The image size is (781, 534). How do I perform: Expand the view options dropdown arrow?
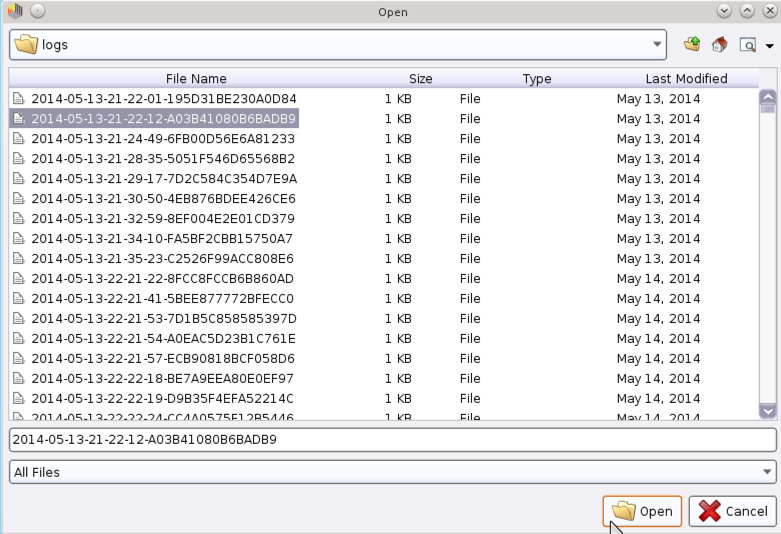770,46
